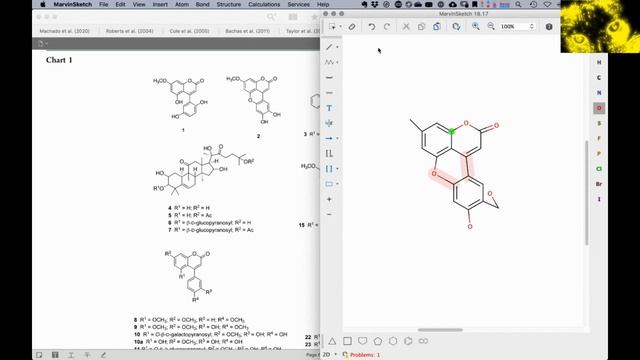Select Iodine atom from element bar
The image size is (640, 360).
pos(599,199)
